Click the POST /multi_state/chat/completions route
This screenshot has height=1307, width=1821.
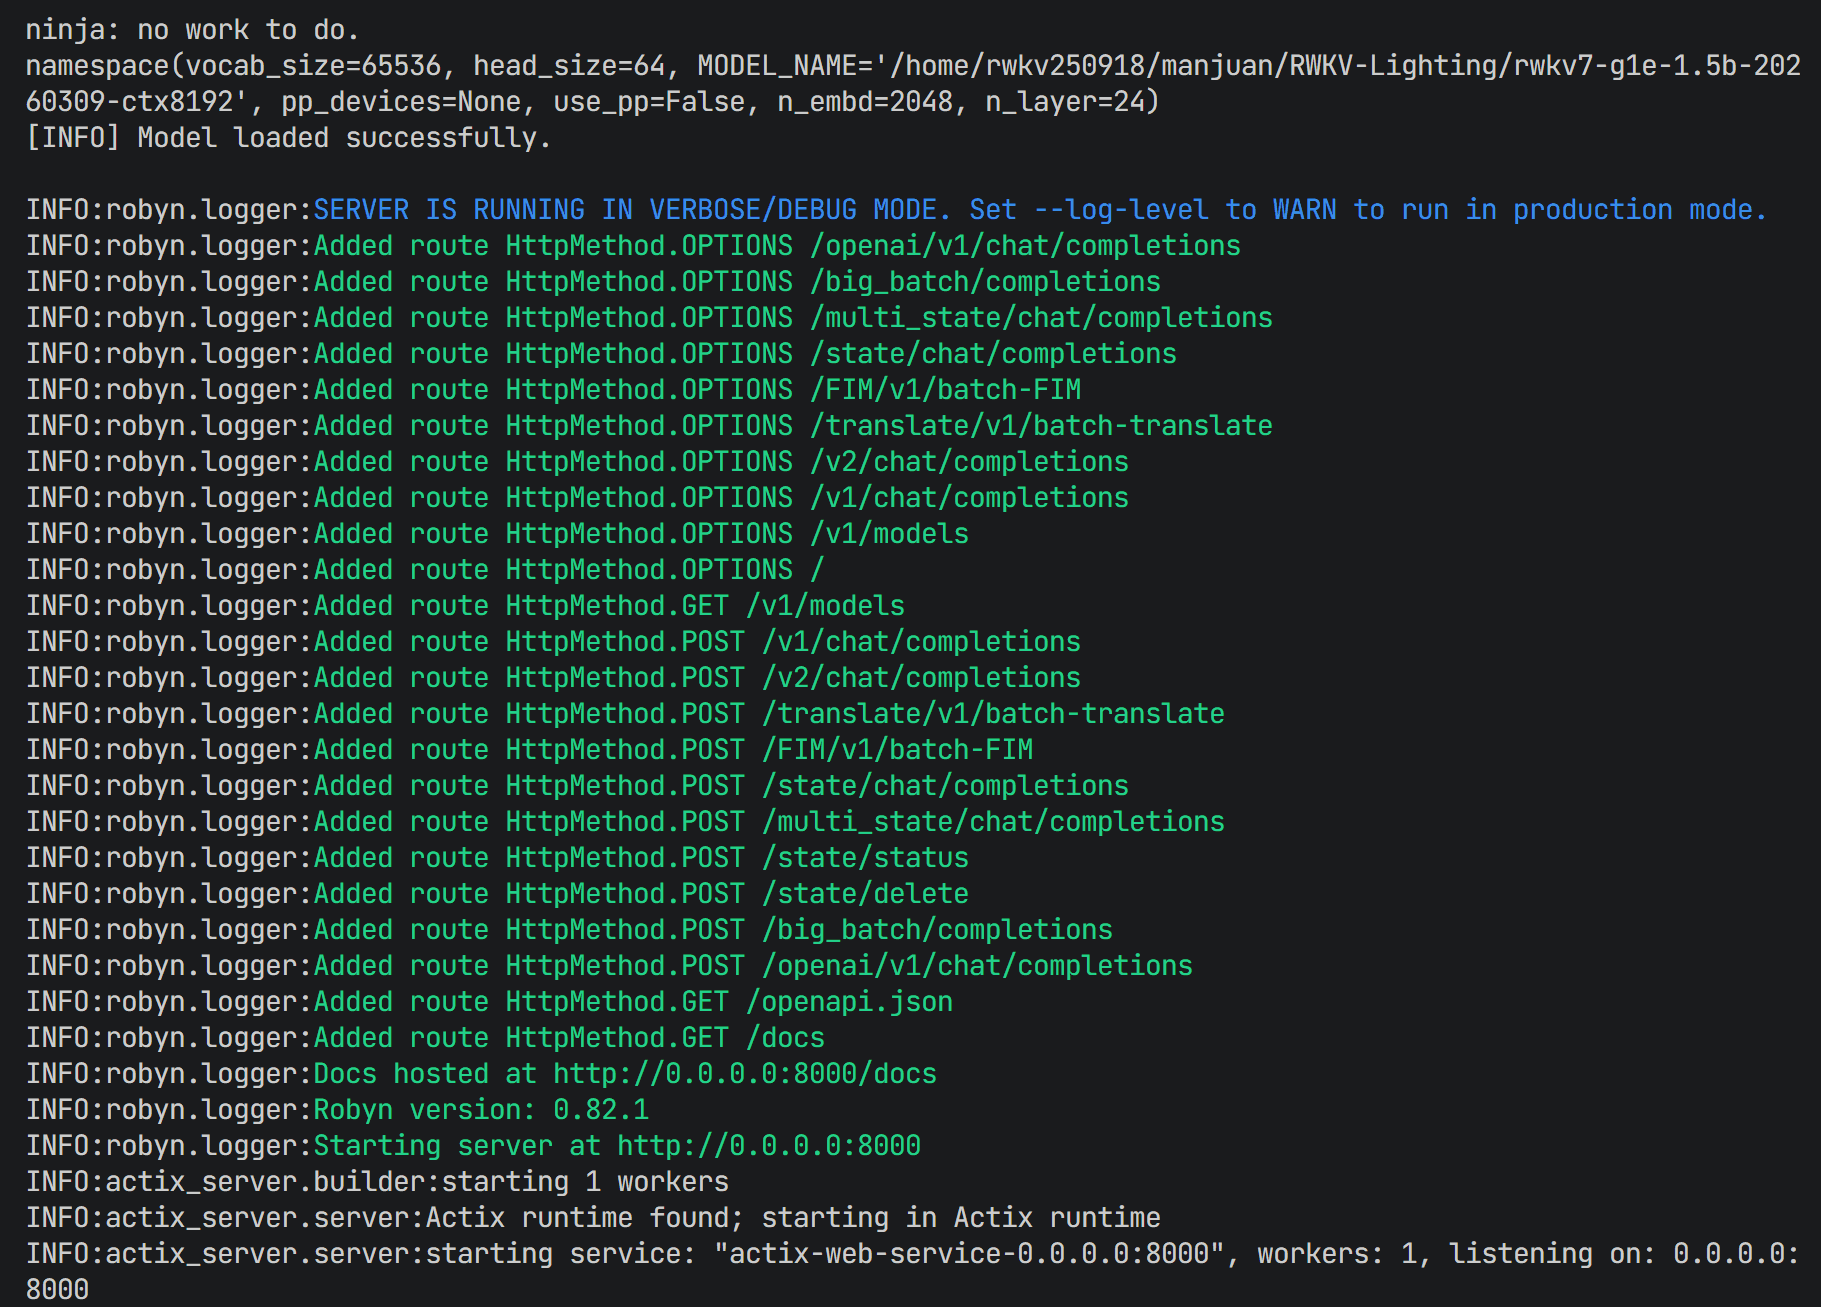point(992,822)
